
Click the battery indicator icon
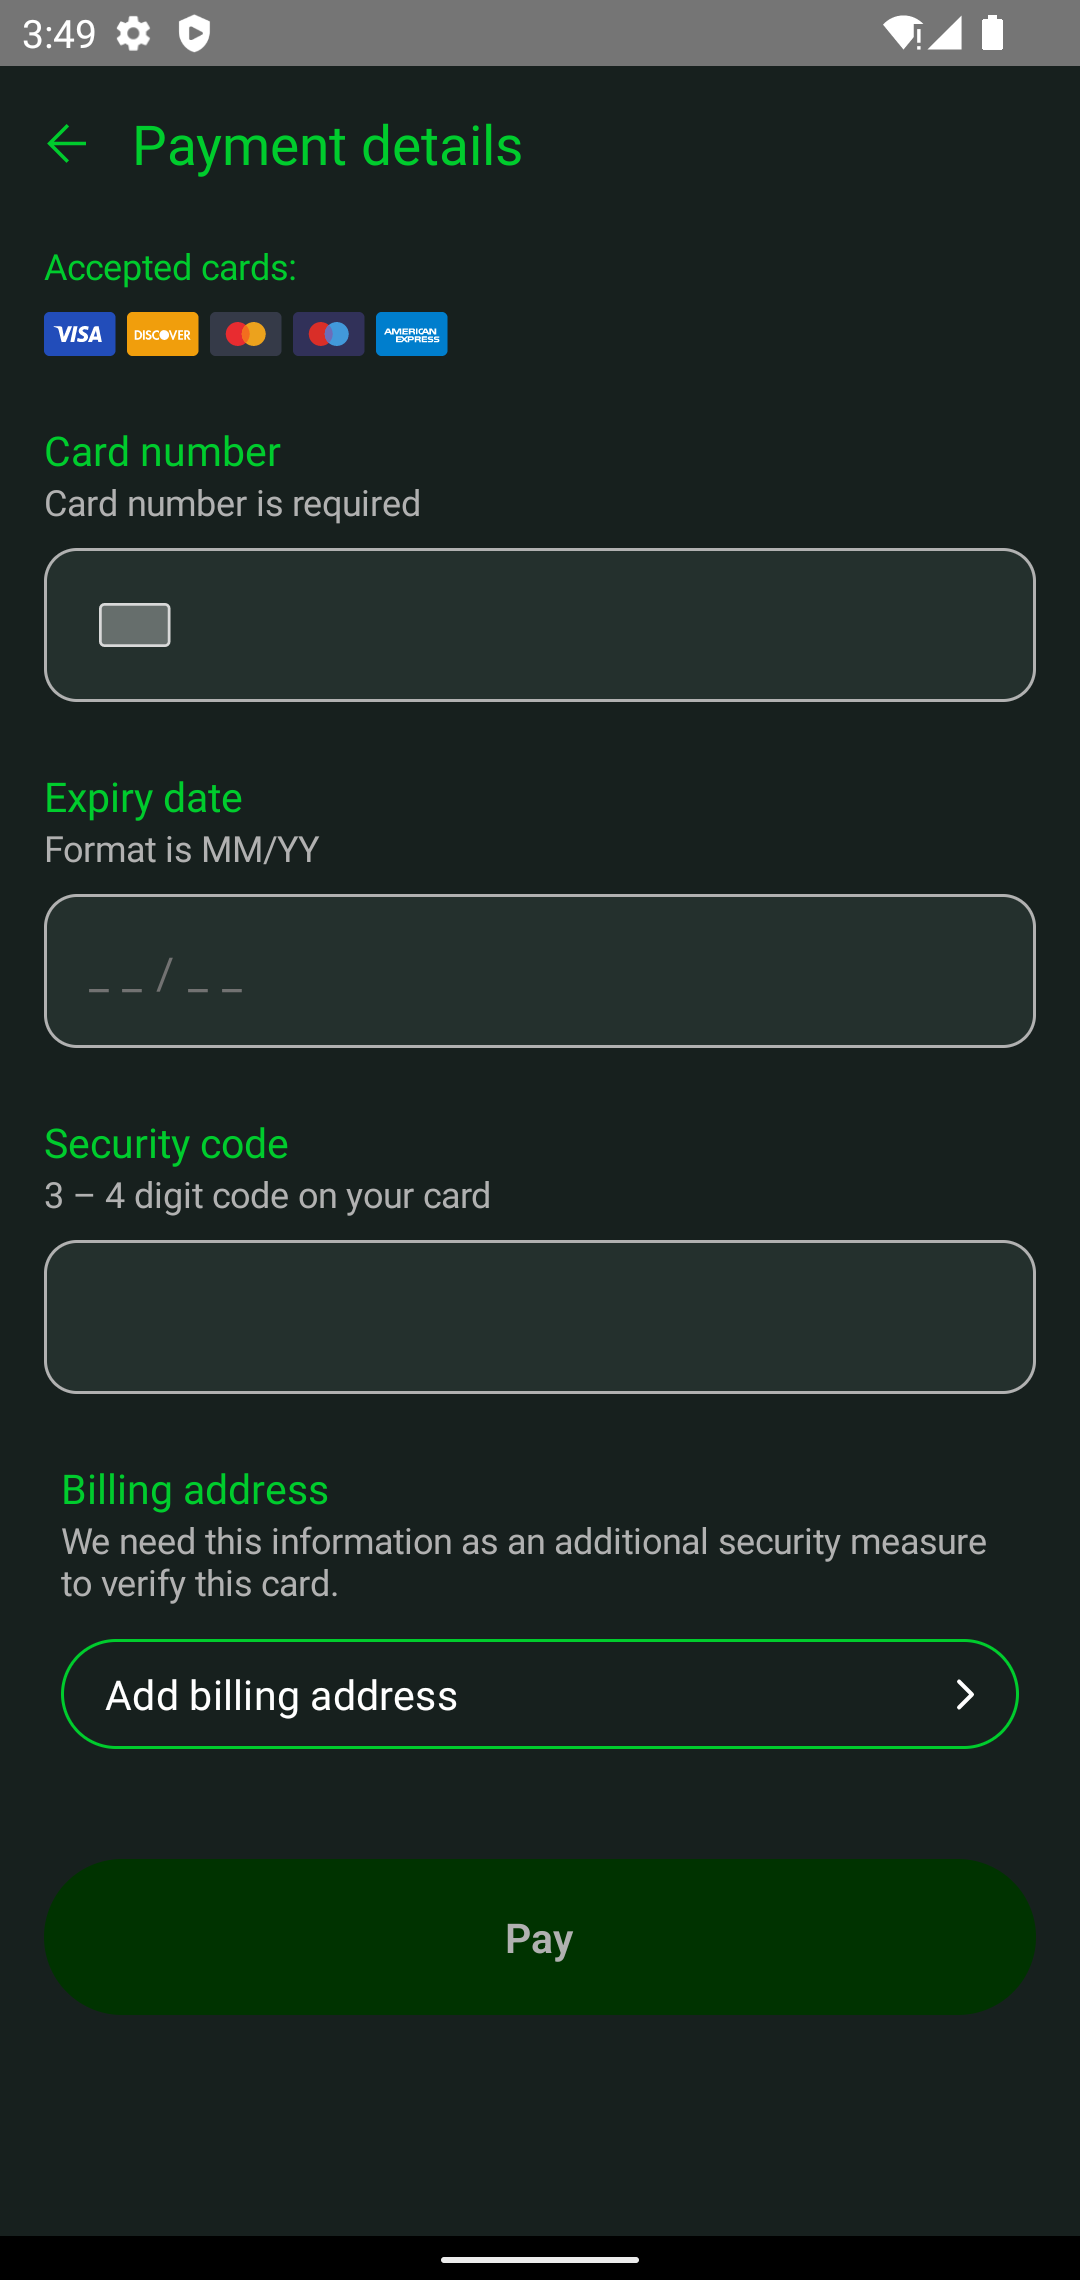coord(993,33)
